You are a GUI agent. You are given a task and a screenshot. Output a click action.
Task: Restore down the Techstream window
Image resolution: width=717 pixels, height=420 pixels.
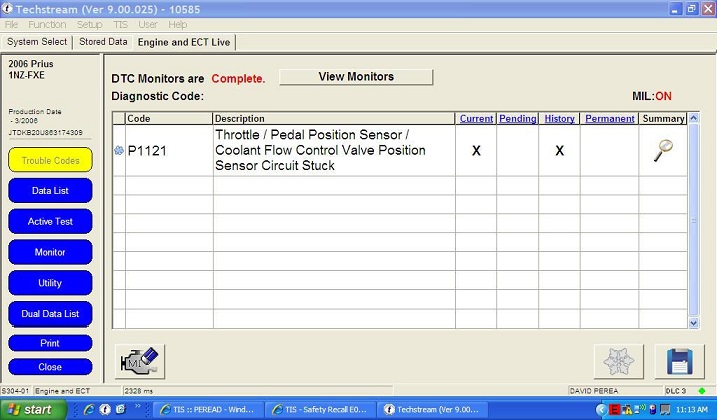(691, 8)
